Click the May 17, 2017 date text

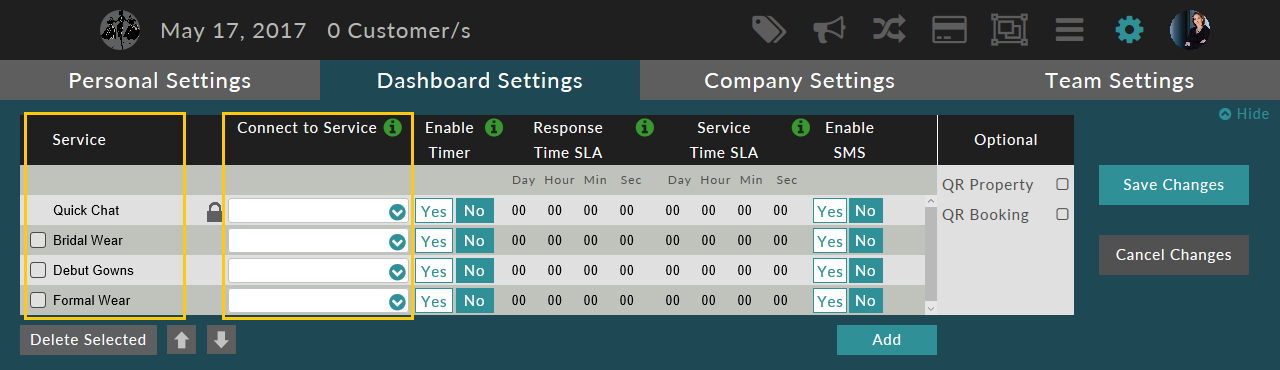point(233,31)
